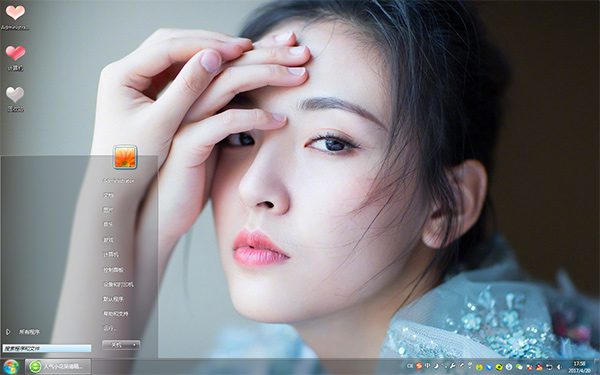Select 运行... in the Start menu
The width and height of the screenshot is (600, 375).
point(109,328)
